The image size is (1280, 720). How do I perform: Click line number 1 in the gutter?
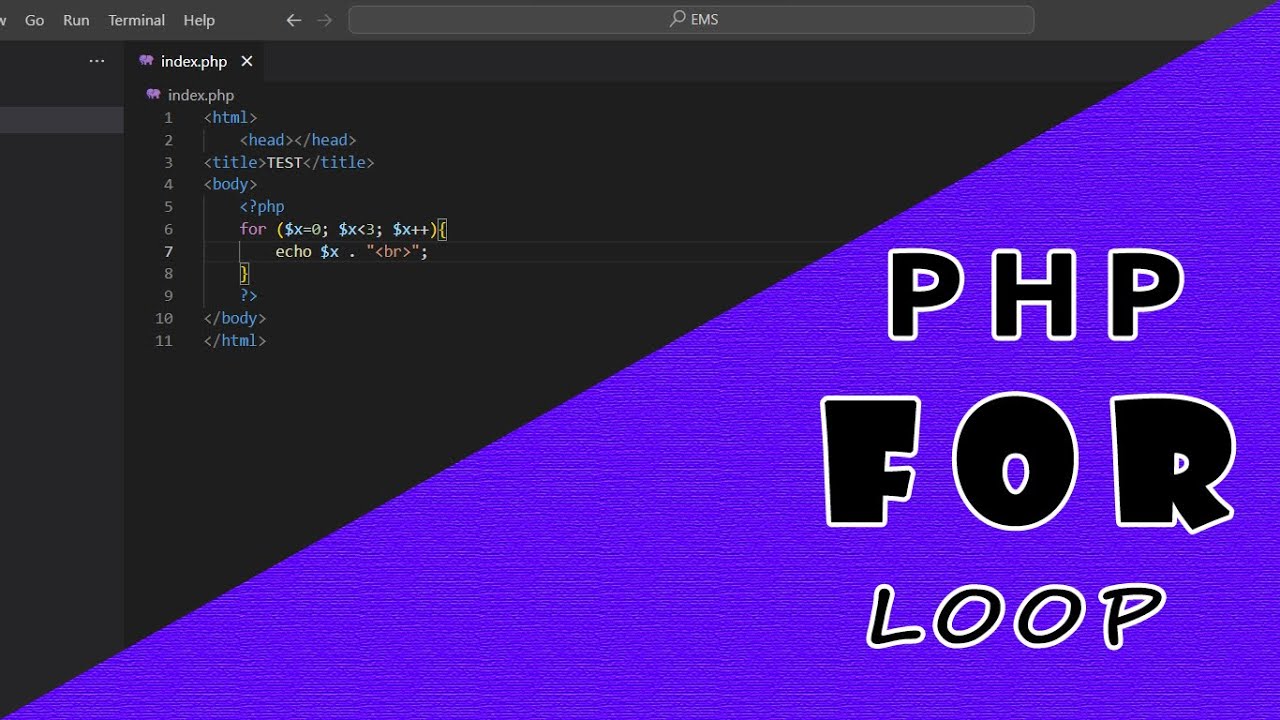168,118
